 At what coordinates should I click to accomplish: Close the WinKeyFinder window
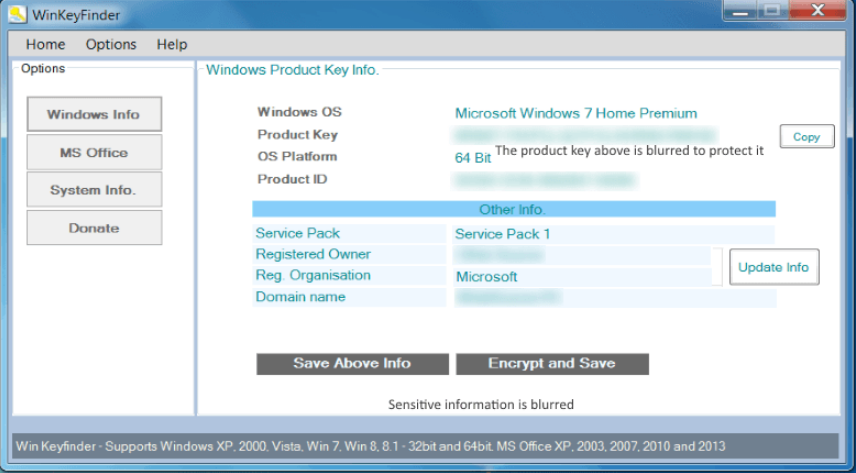[x=817, y=11]
